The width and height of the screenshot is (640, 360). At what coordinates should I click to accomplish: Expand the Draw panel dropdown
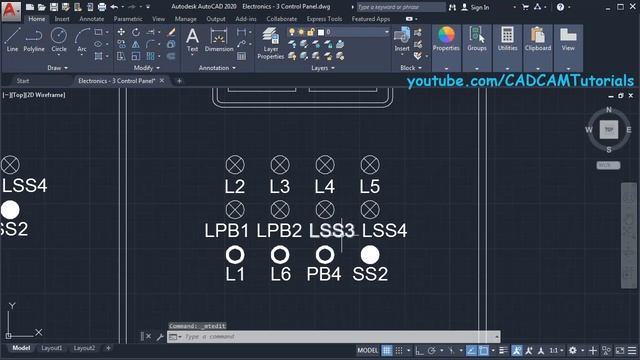point(57,68)
